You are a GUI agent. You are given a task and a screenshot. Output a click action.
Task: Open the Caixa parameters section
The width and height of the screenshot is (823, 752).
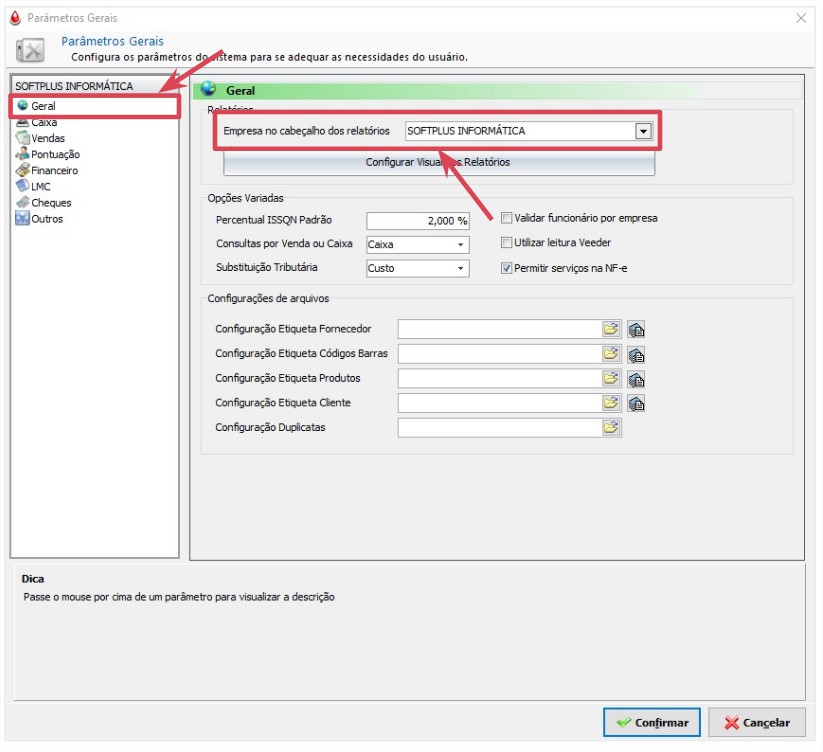tap(44, 122)
